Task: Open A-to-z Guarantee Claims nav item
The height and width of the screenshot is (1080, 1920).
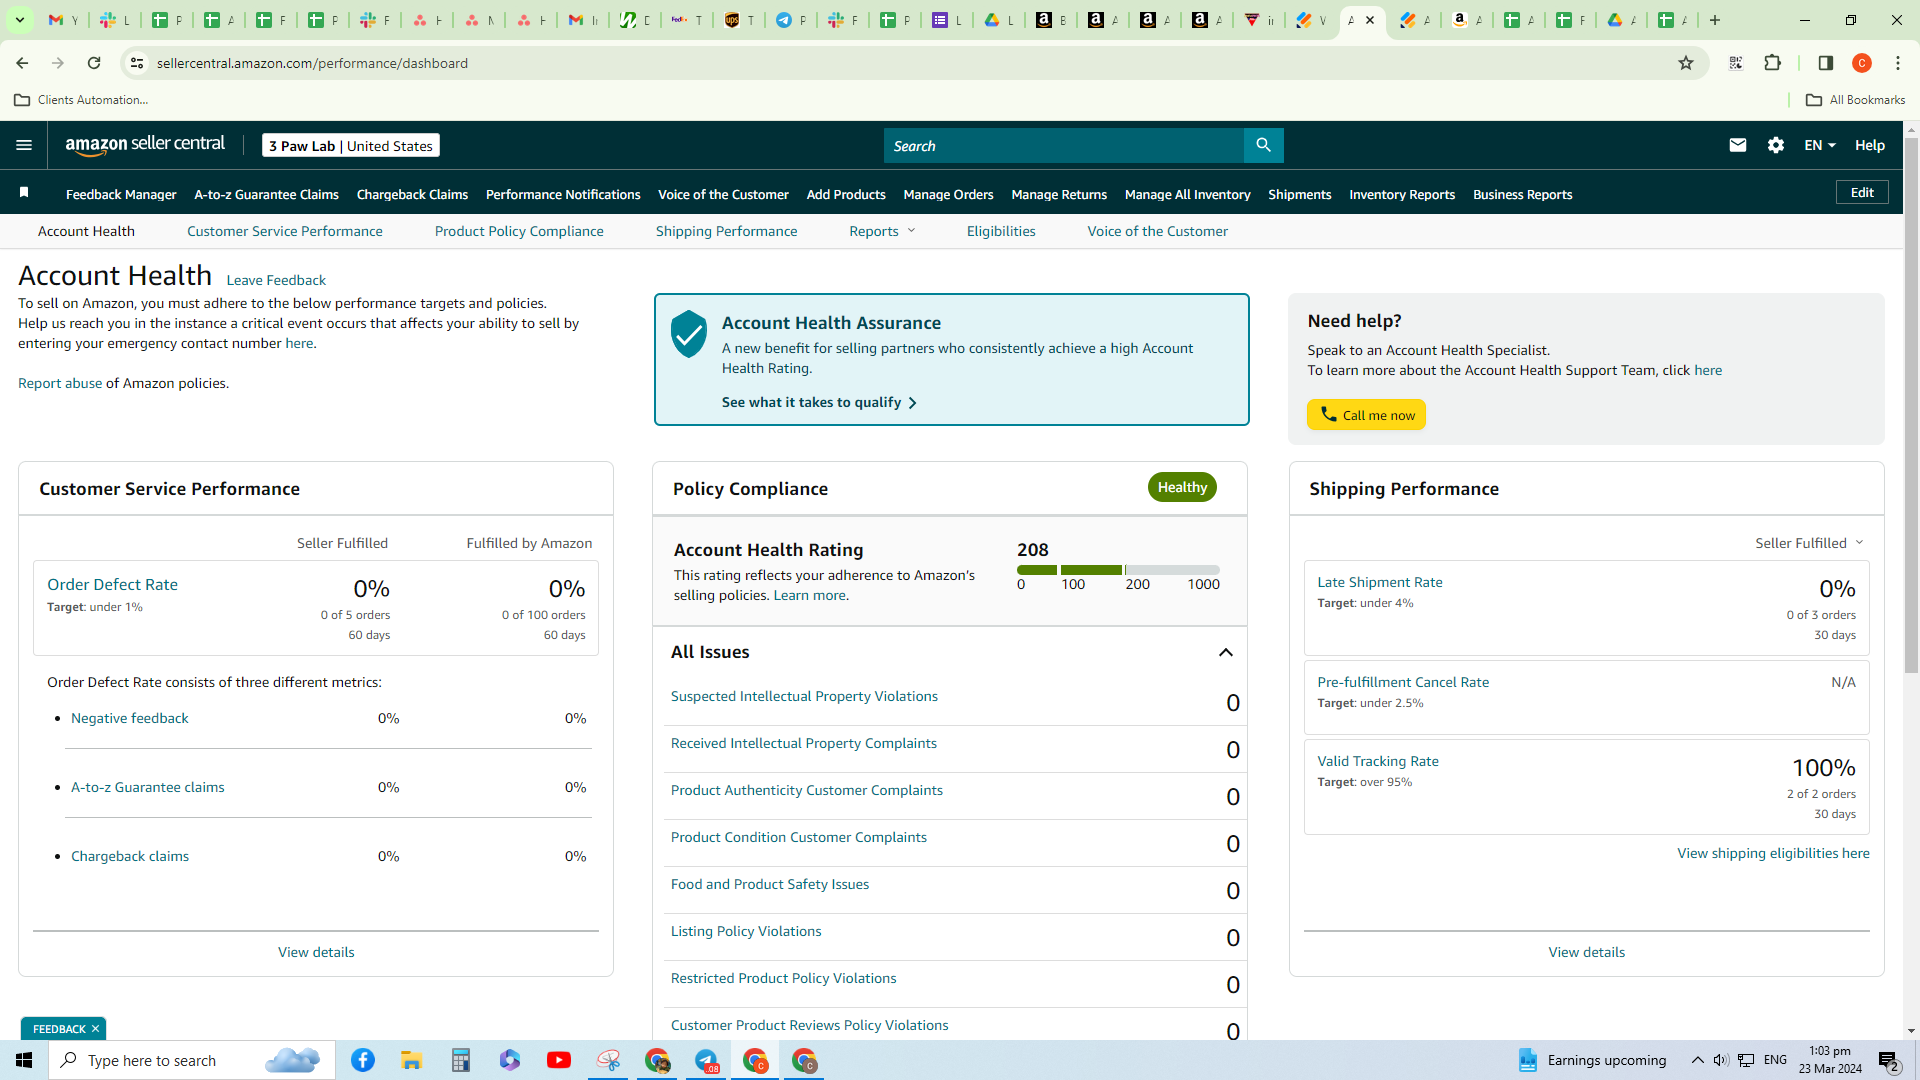Action: 267,194
